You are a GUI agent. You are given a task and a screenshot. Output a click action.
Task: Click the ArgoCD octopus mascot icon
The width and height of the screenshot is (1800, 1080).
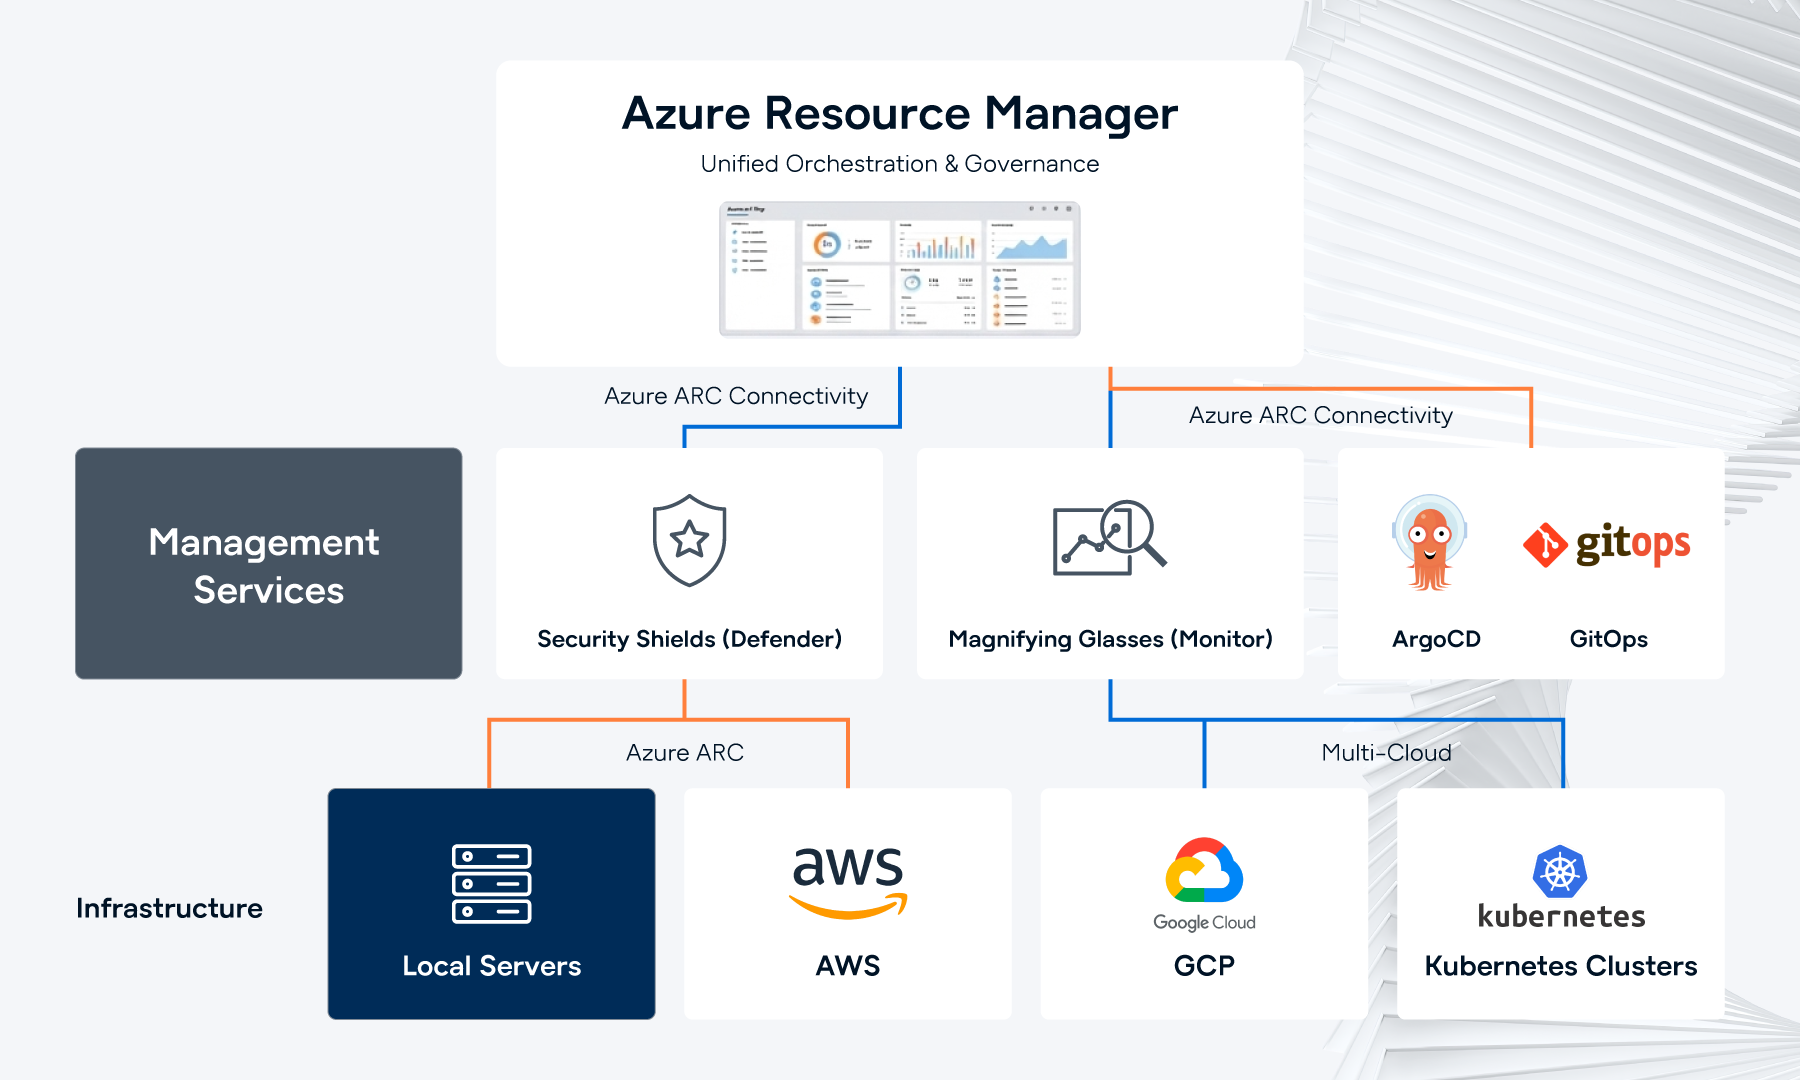1430,542
